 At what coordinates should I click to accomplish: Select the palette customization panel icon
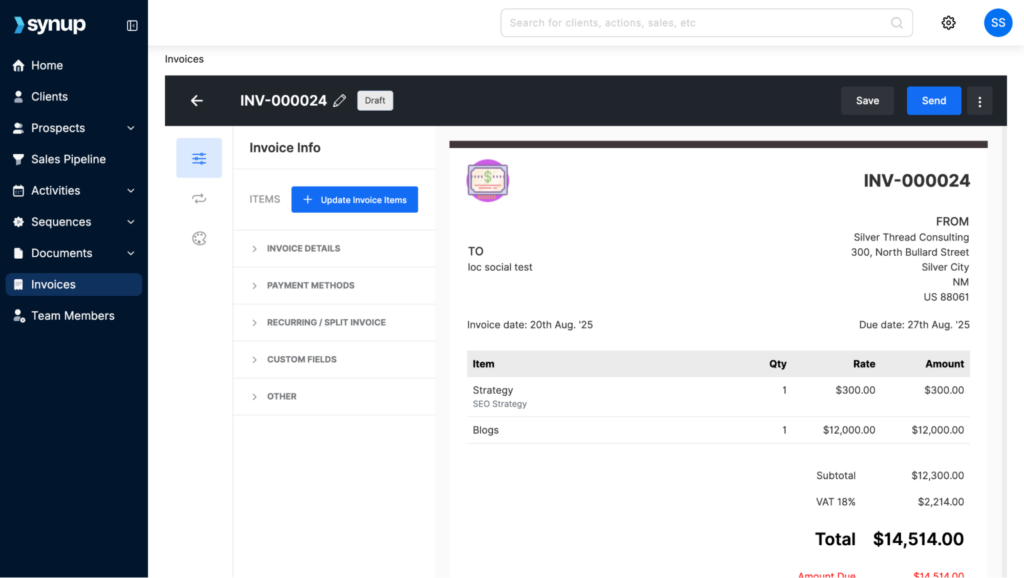[x=199, y=238]
